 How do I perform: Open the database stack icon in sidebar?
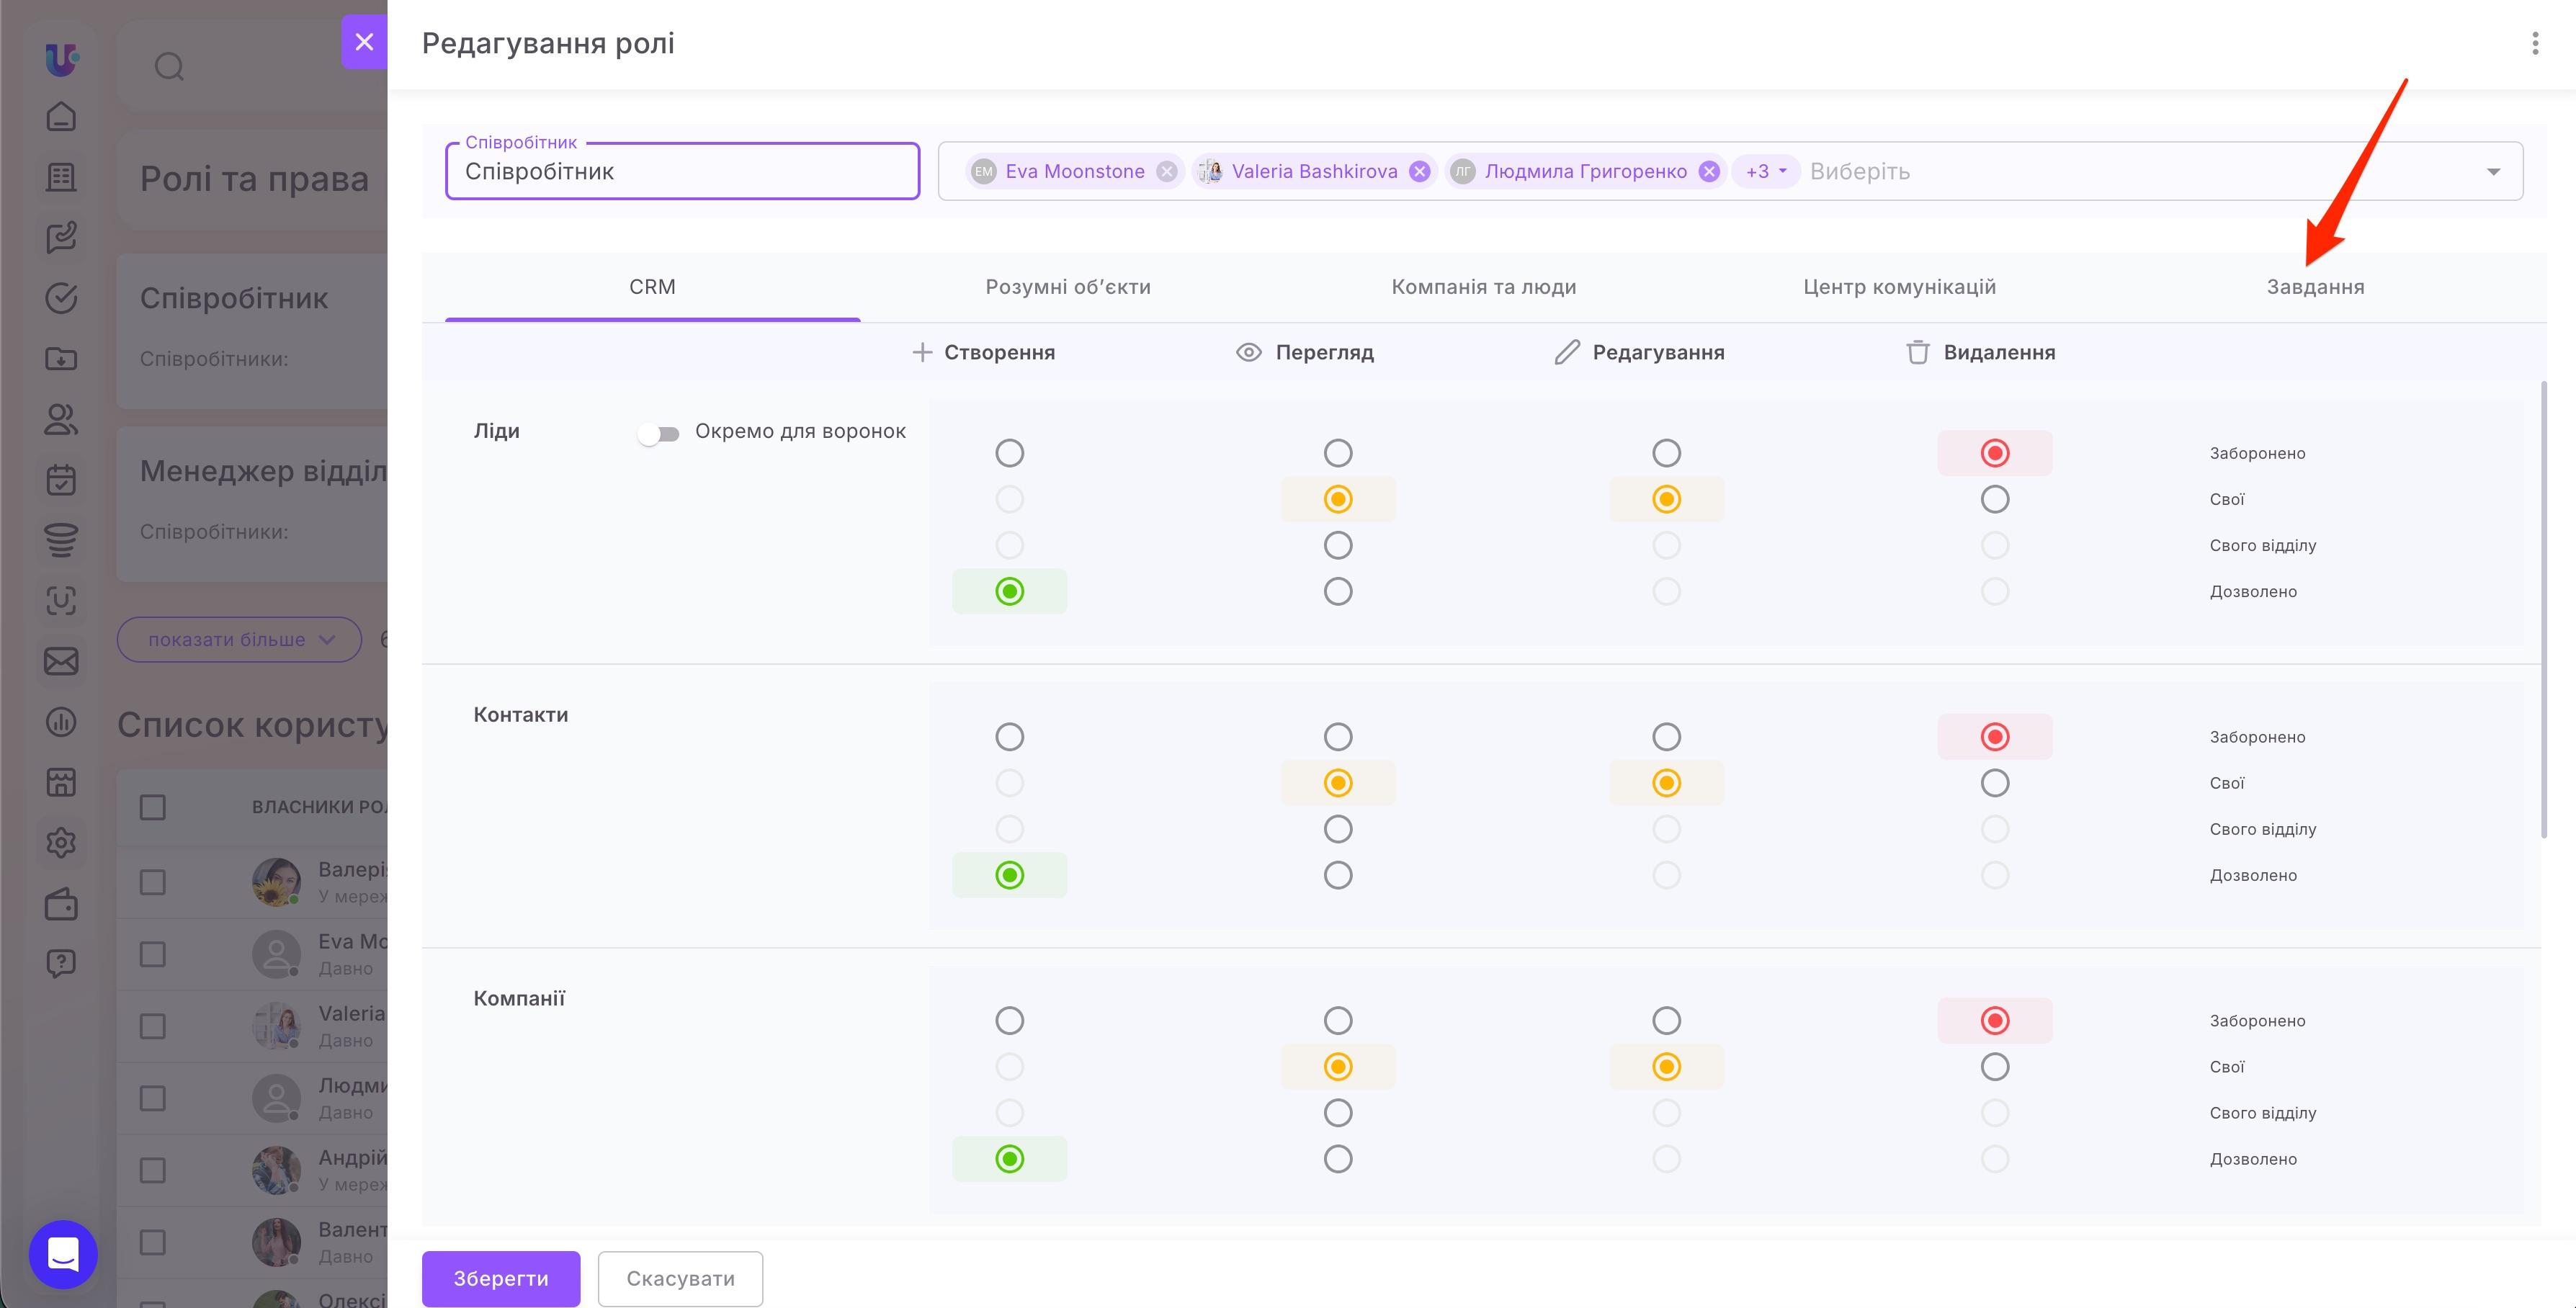click(x=61, y=540)
